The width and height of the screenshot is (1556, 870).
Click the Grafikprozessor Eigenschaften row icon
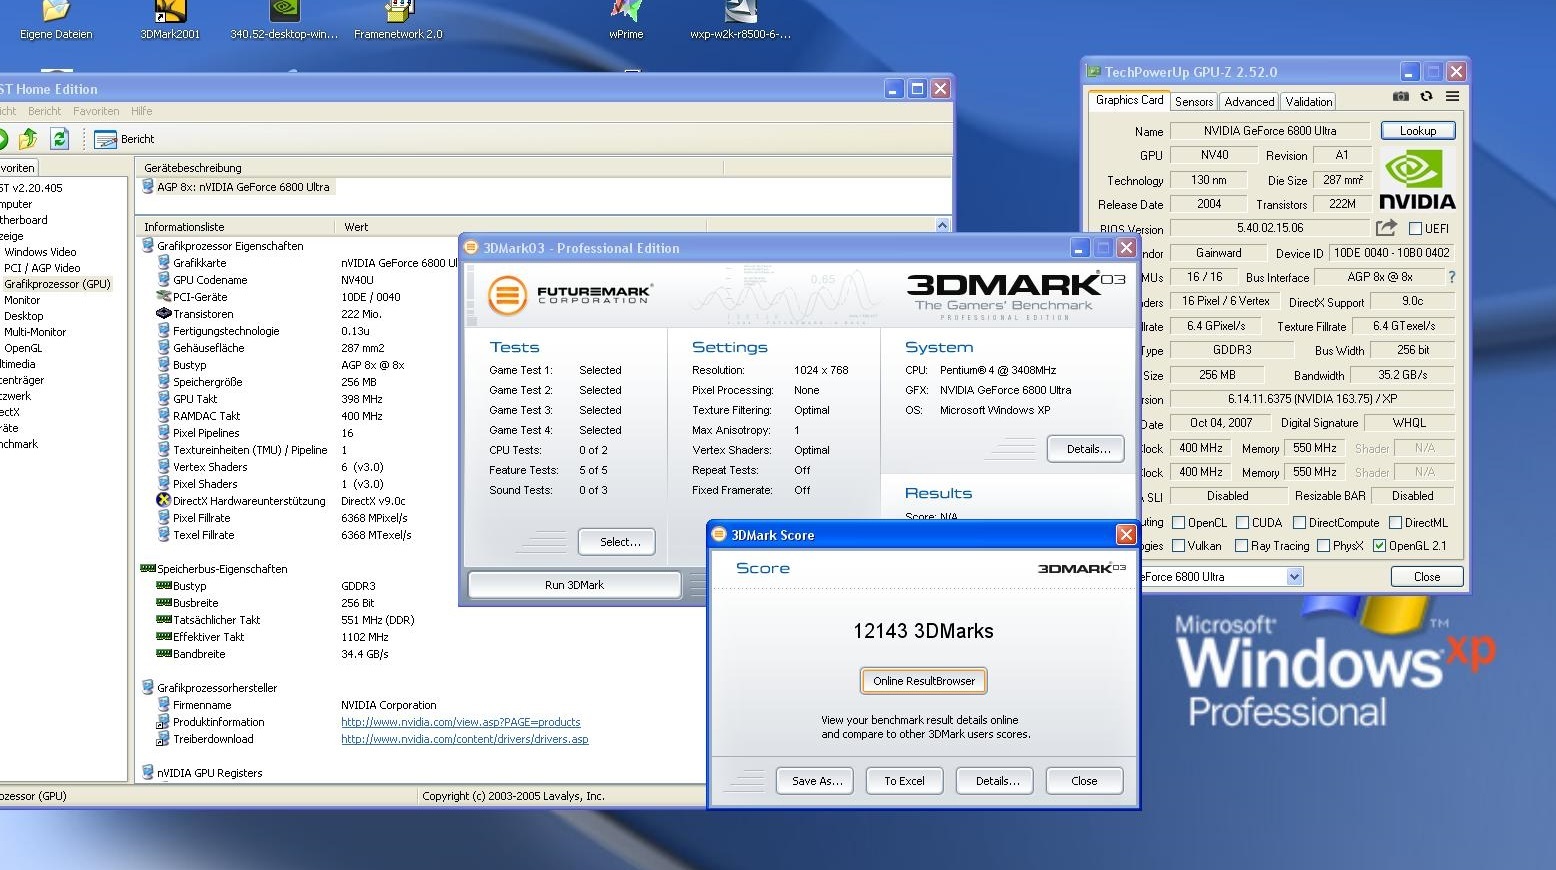pyautogui.click(x=148, y=245)
